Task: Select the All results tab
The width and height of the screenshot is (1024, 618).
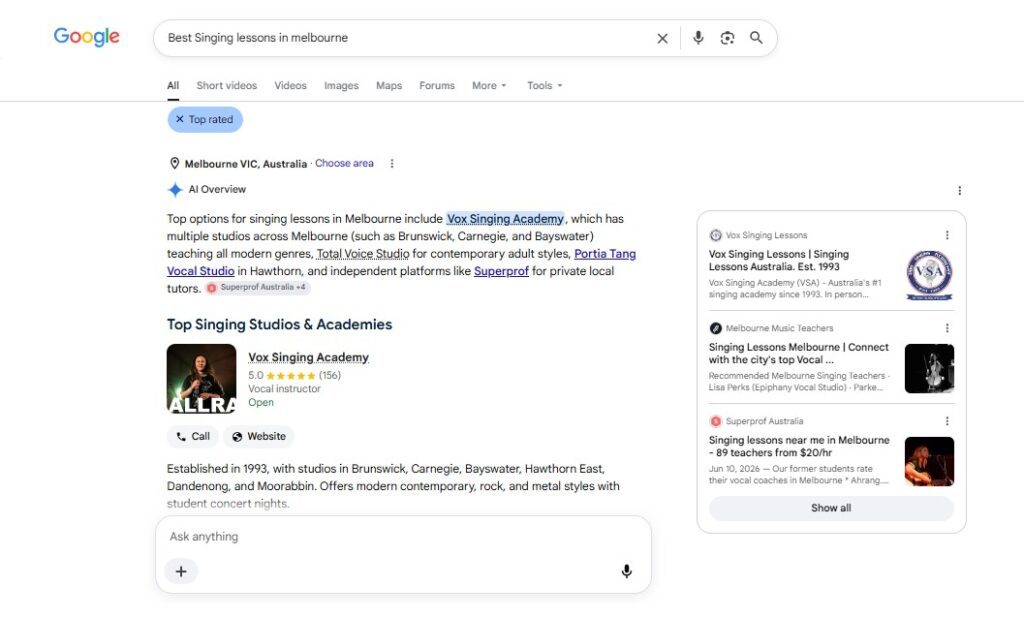Action: click(173, 86)
